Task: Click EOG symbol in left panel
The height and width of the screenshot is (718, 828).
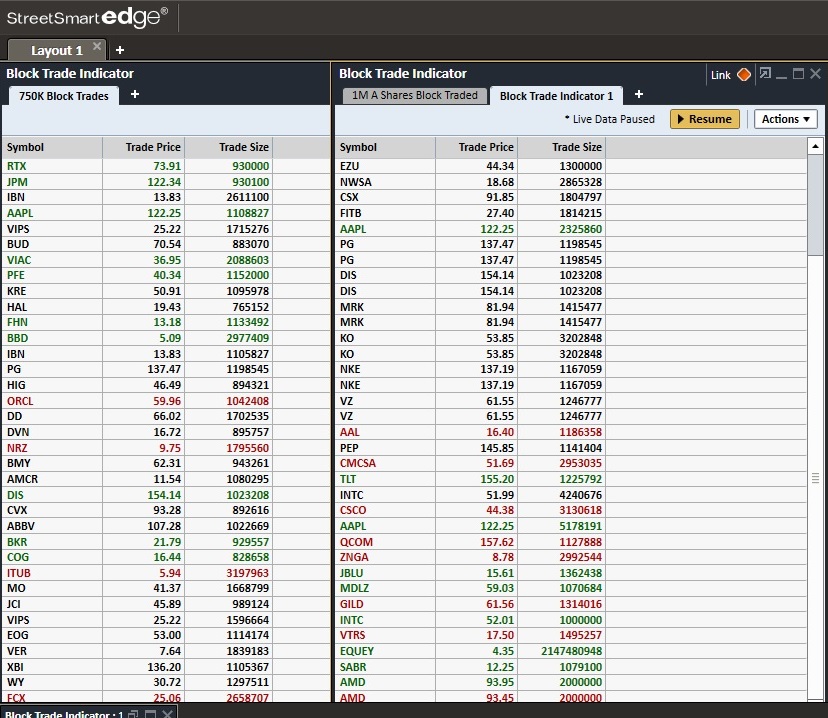Action: tap(17, 635)
